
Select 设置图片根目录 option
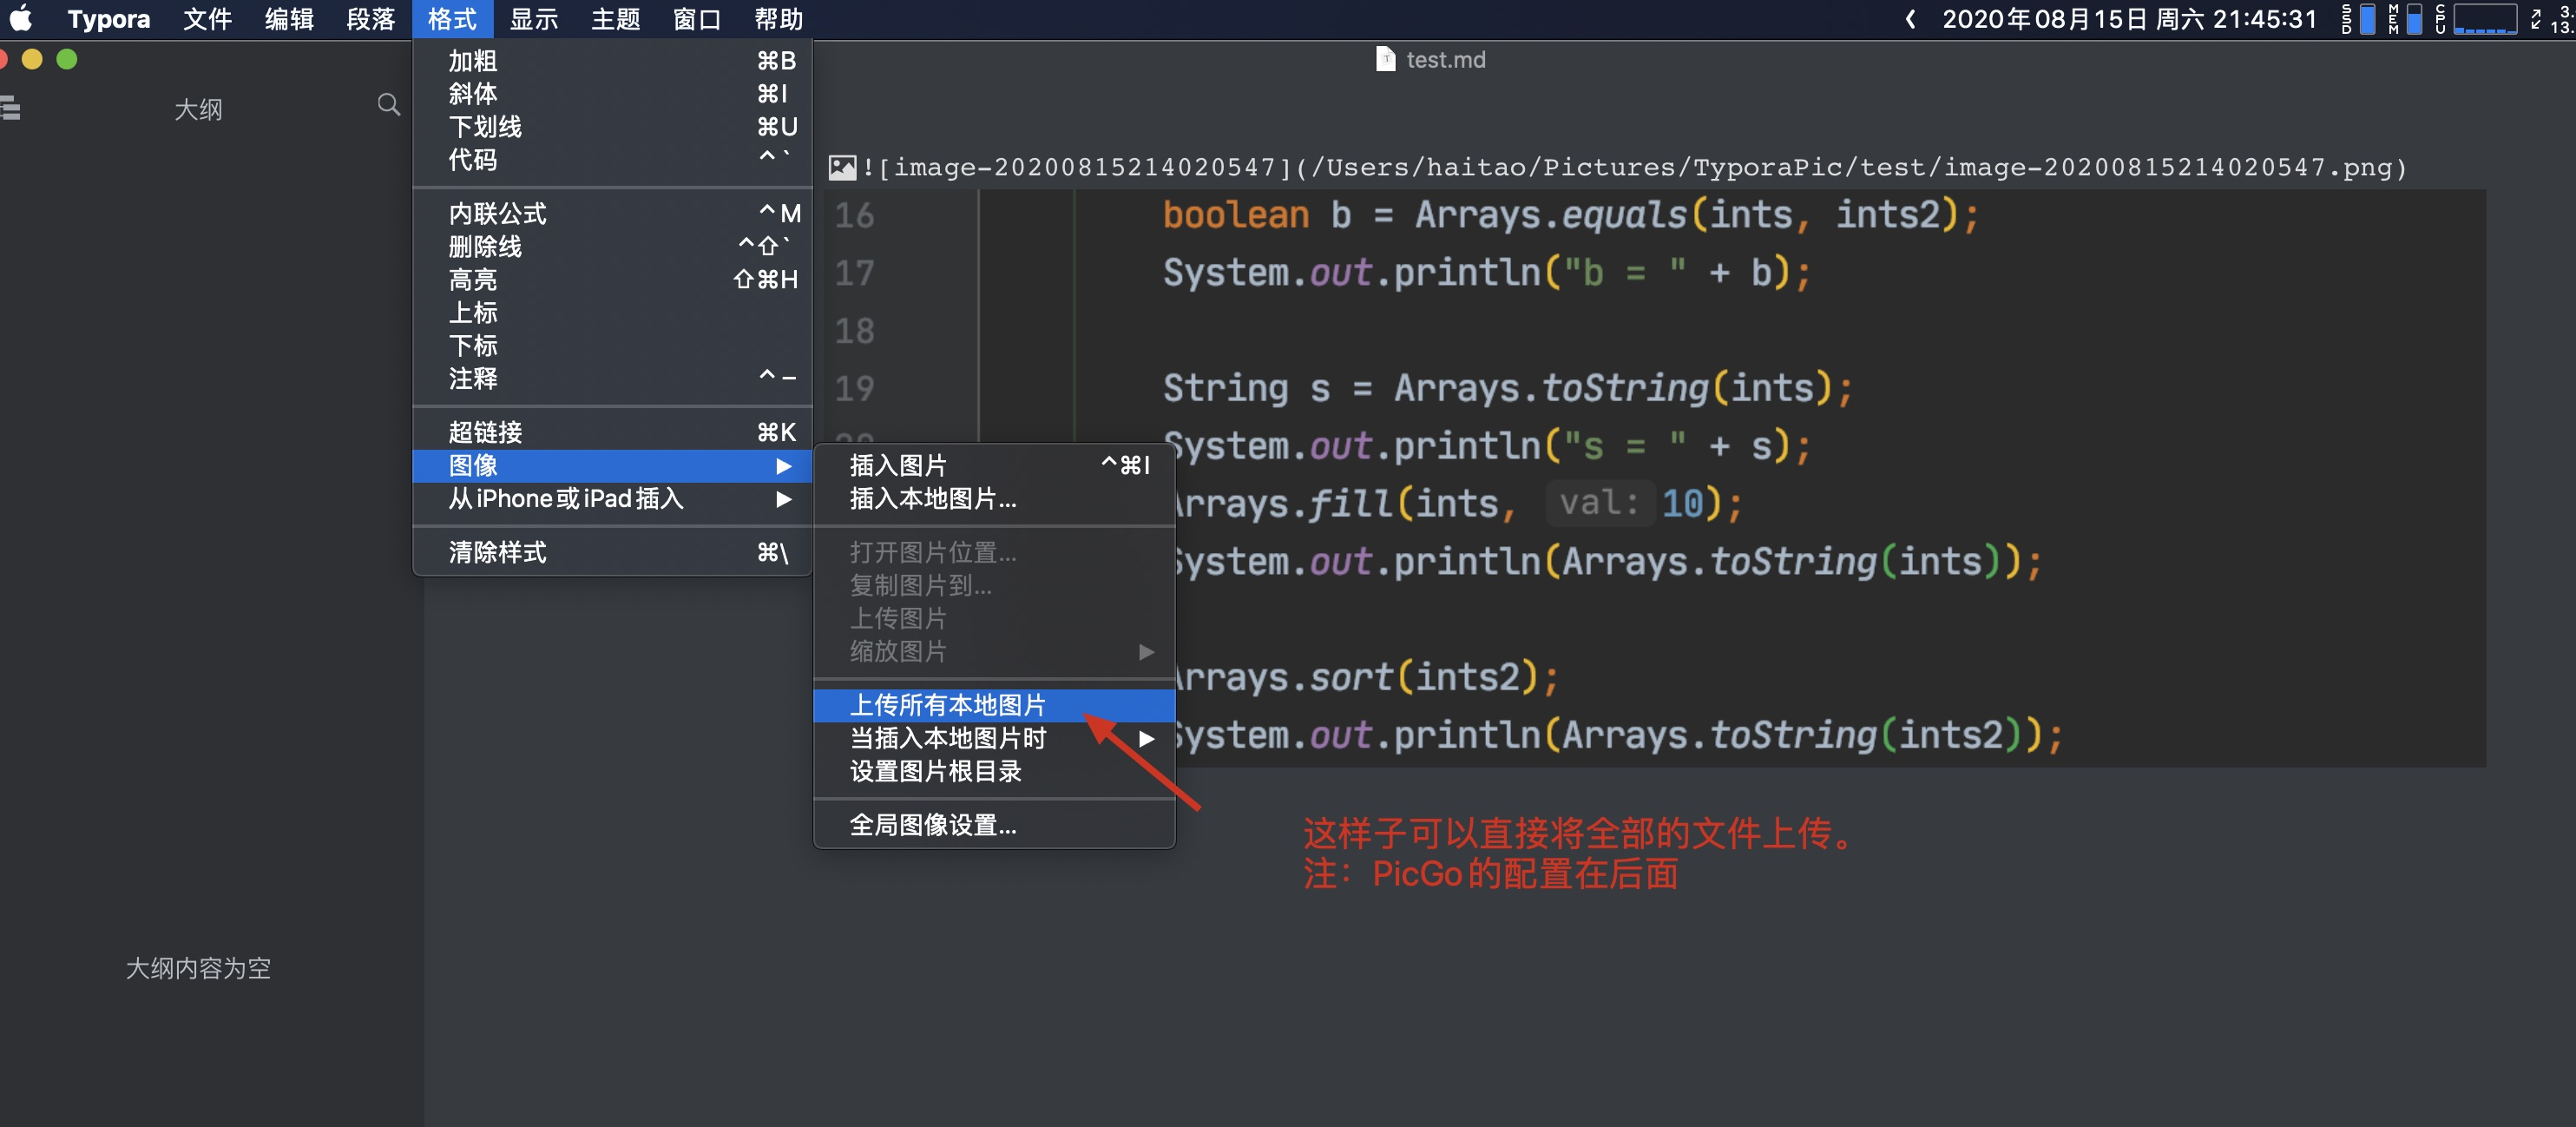click(x=935, y=771)
